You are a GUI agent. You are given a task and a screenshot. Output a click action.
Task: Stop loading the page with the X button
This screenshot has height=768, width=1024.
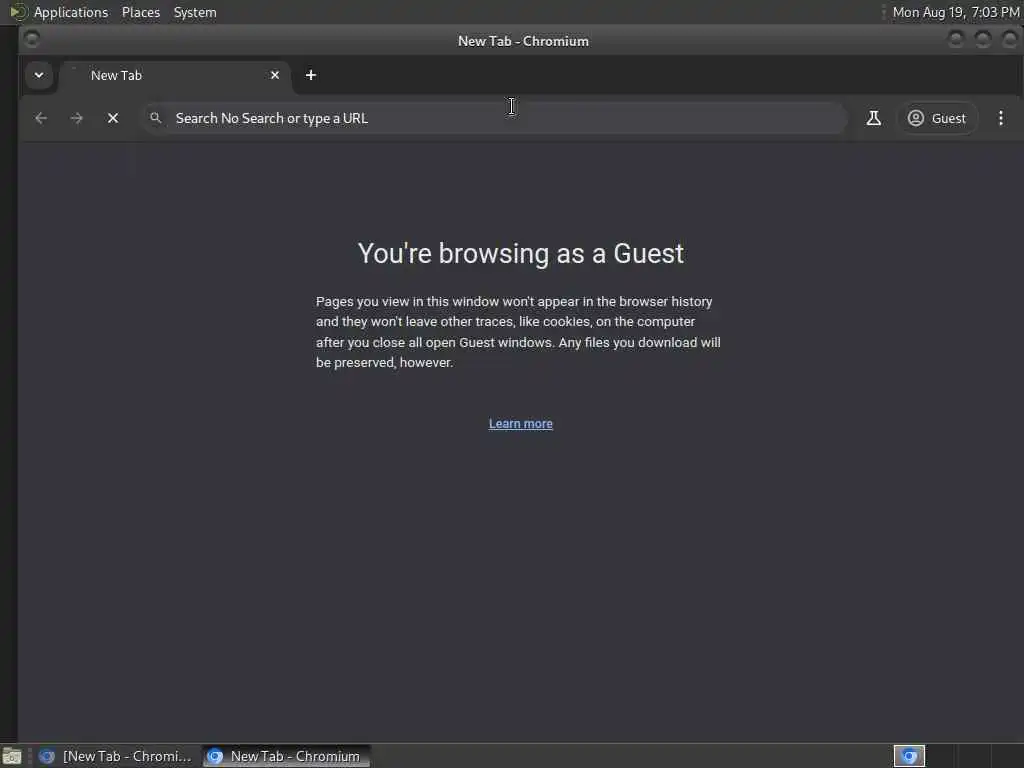[113, 118]
